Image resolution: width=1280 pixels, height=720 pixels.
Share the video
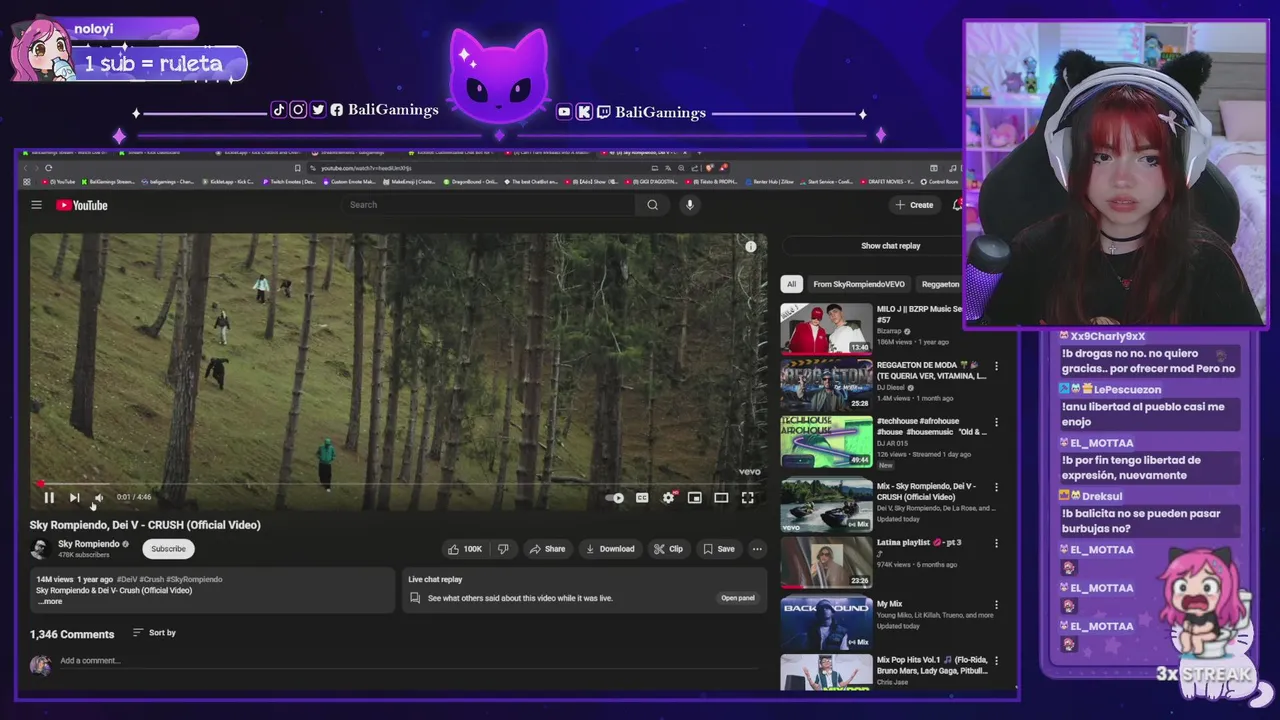pyautogui.click(x=547, y=549)
